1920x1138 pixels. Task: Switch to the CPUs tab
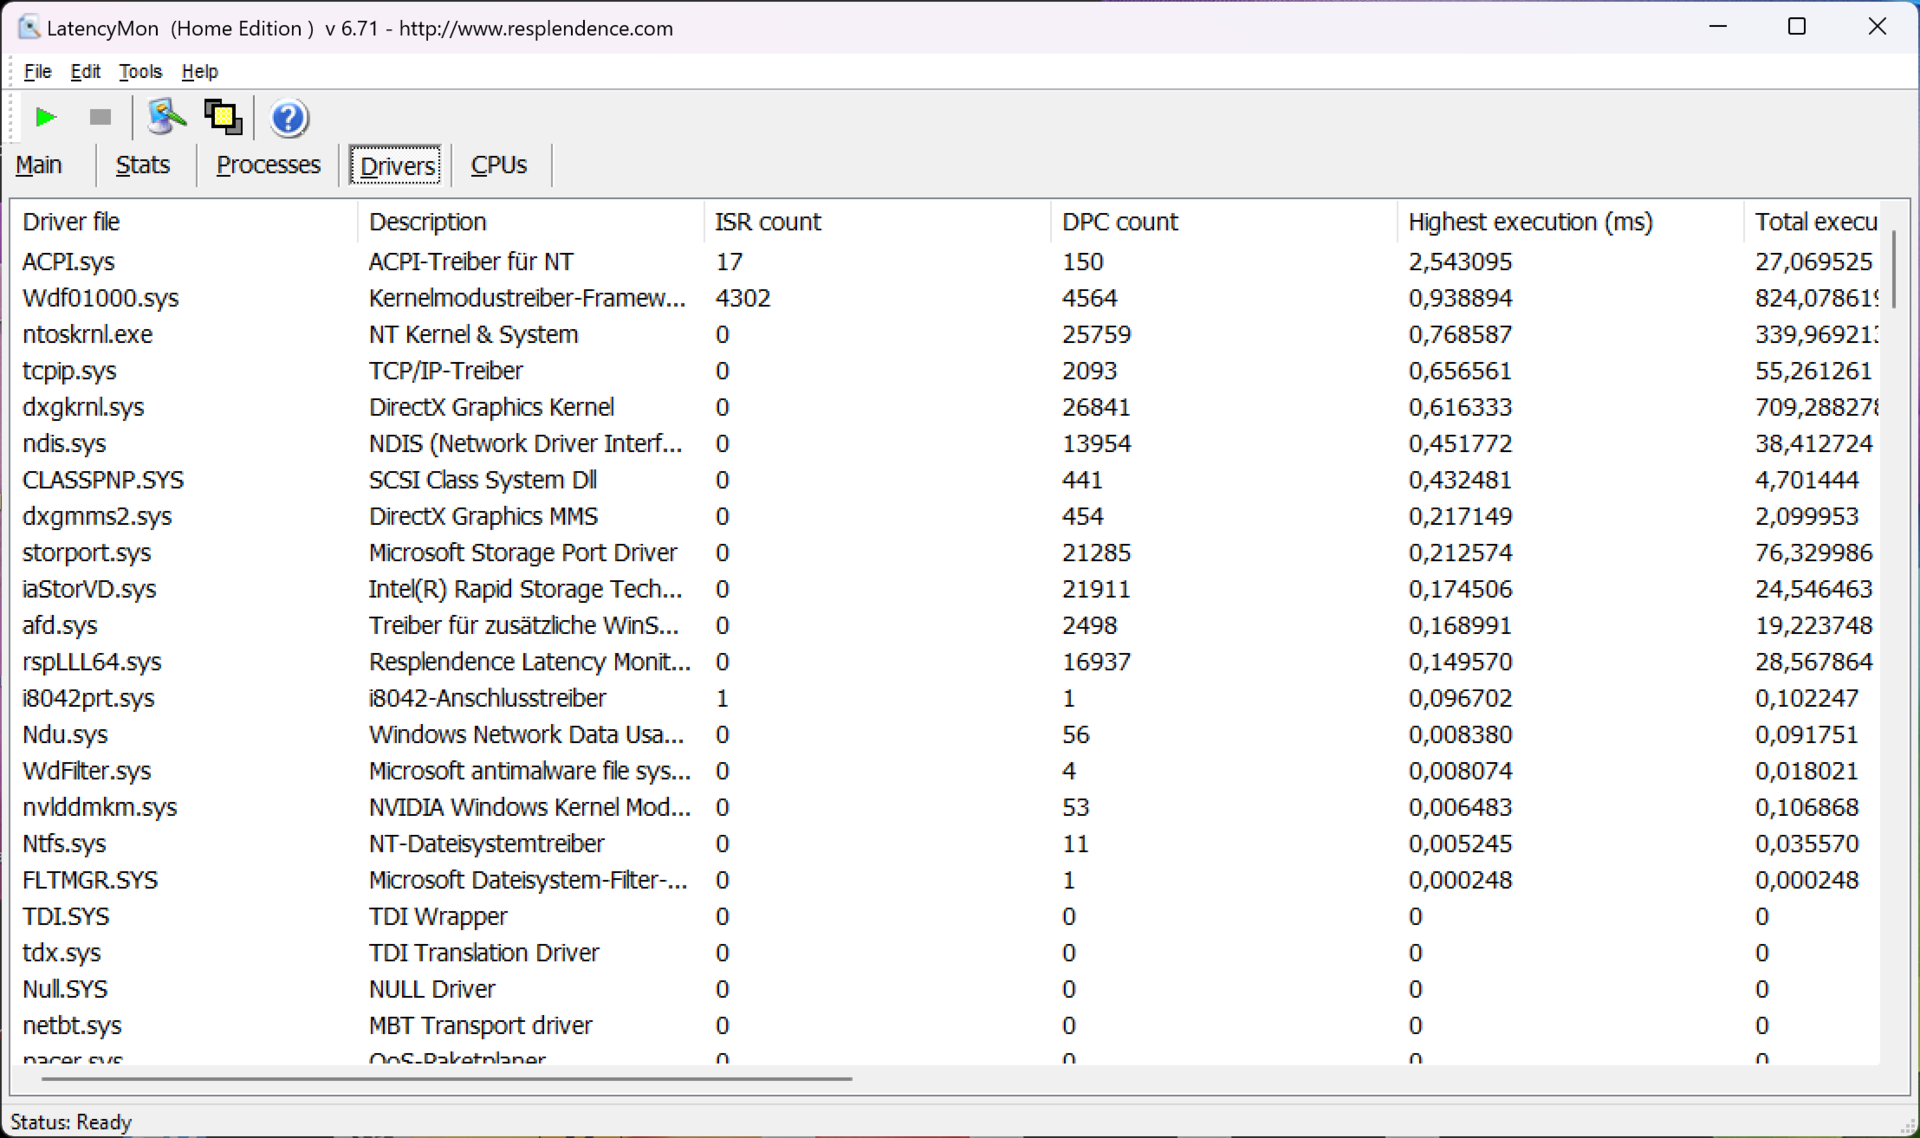click(498, 165)
